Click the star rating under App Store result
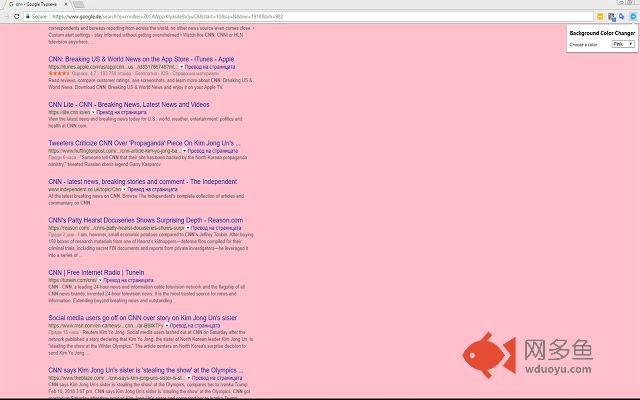The width and height of the screenshot is (640, 400). pyautogui.click(x=59, y=73)
